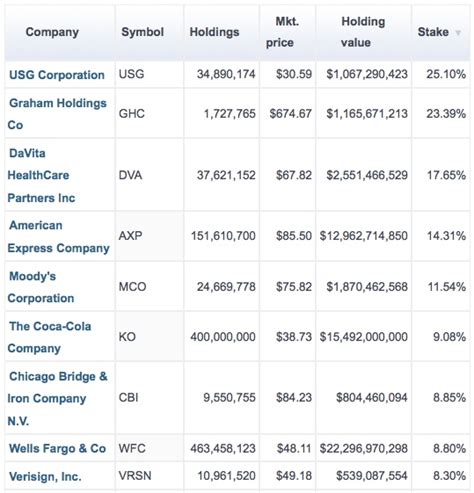This screenshot has width=474, height=493.
Task: Open the Wells Fargo & Co link
Action: [x=57, y=448]
